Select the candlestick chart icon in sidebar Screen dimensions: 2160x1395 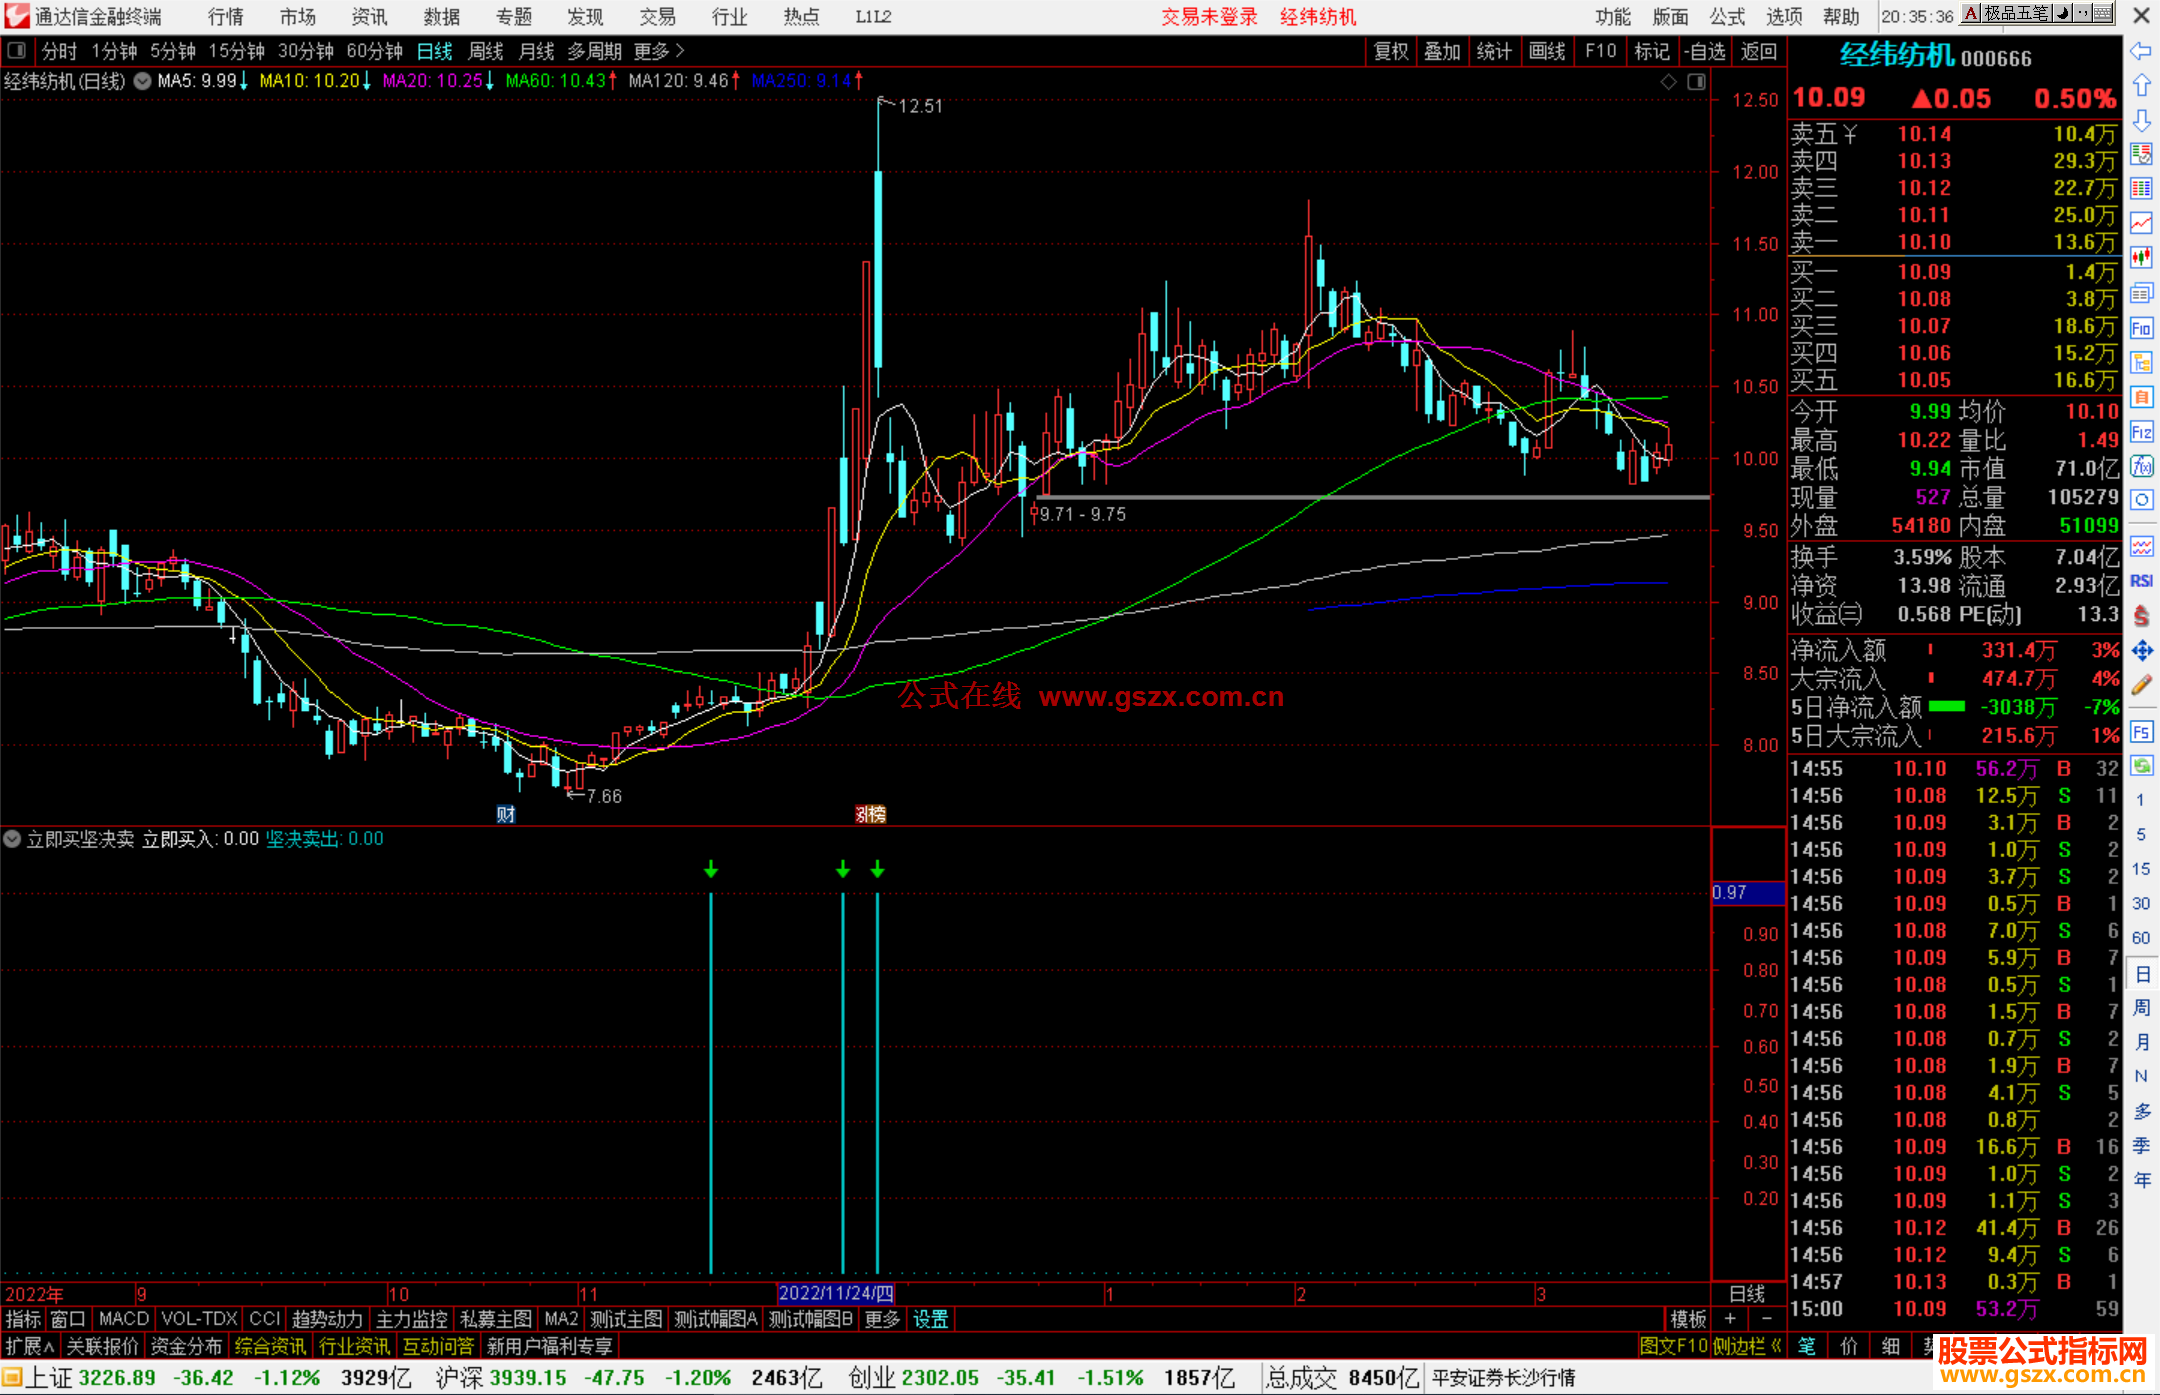[x=2141, y=258]
